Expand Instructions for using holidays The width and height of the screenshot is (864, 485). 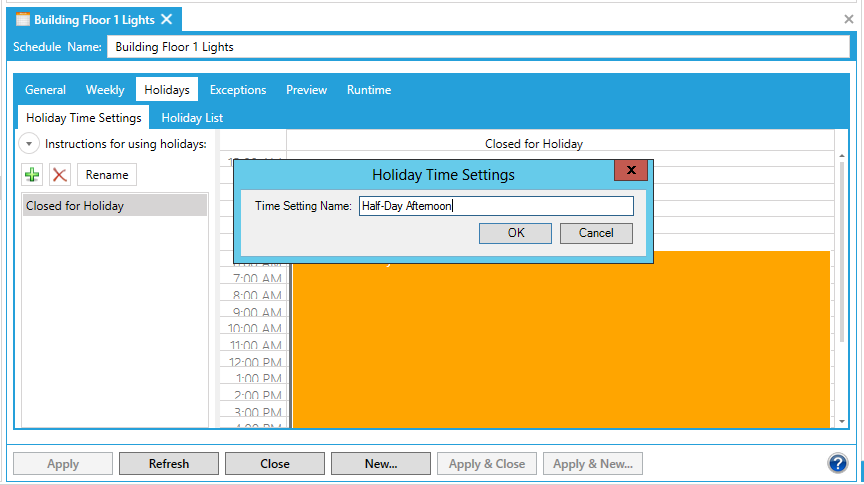click(x=30, y=144)
